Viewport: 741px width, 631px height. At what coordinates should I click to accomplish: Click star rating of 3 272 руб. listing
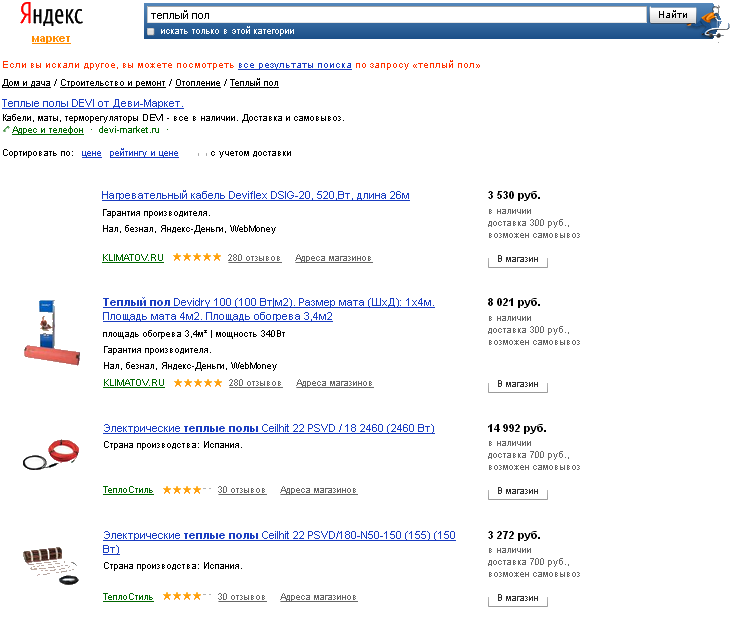pos(186,596)
